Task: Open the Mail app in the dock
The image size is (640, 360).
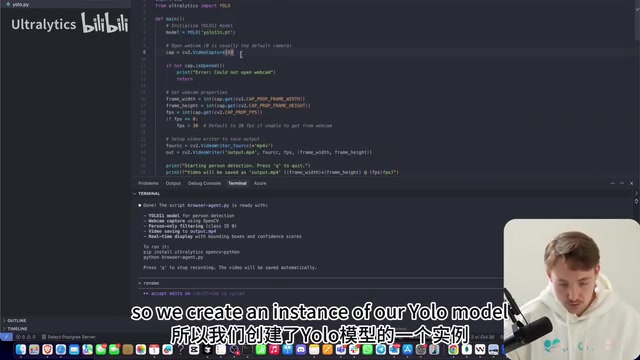Action: click(74, 349)
